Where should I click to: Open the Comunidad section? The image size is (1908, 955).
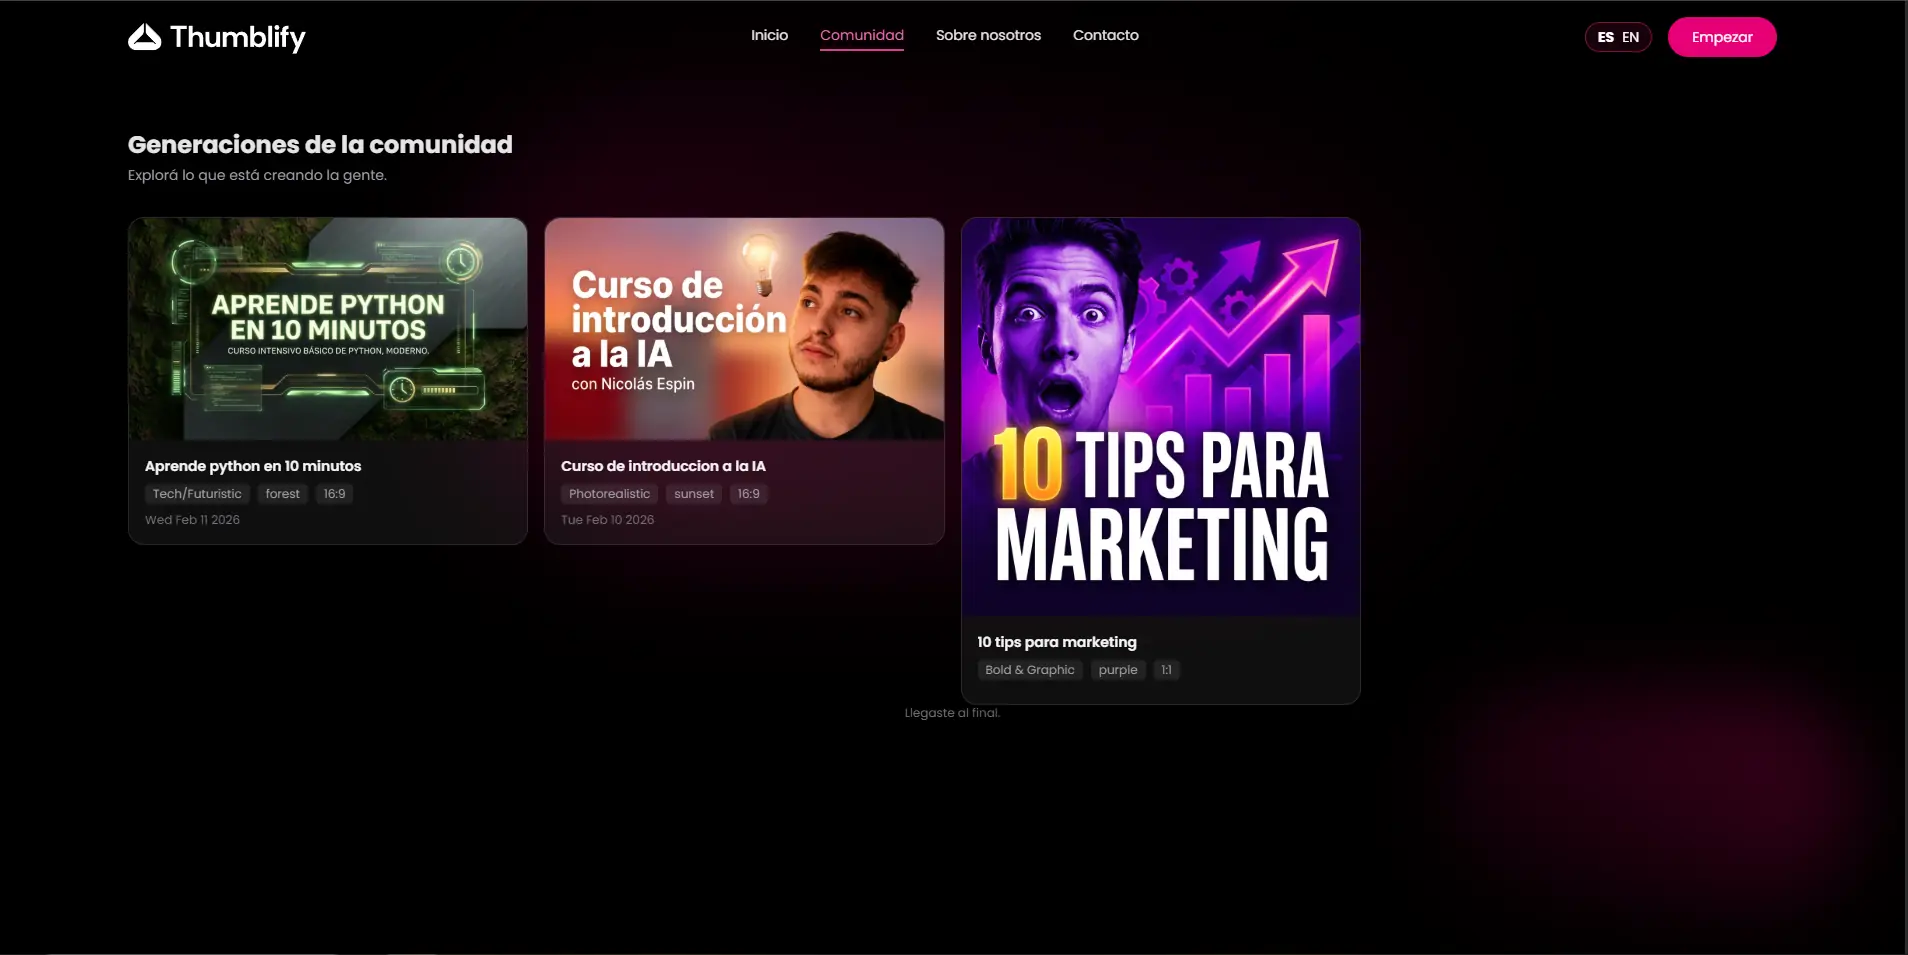[x=862, y=35]
